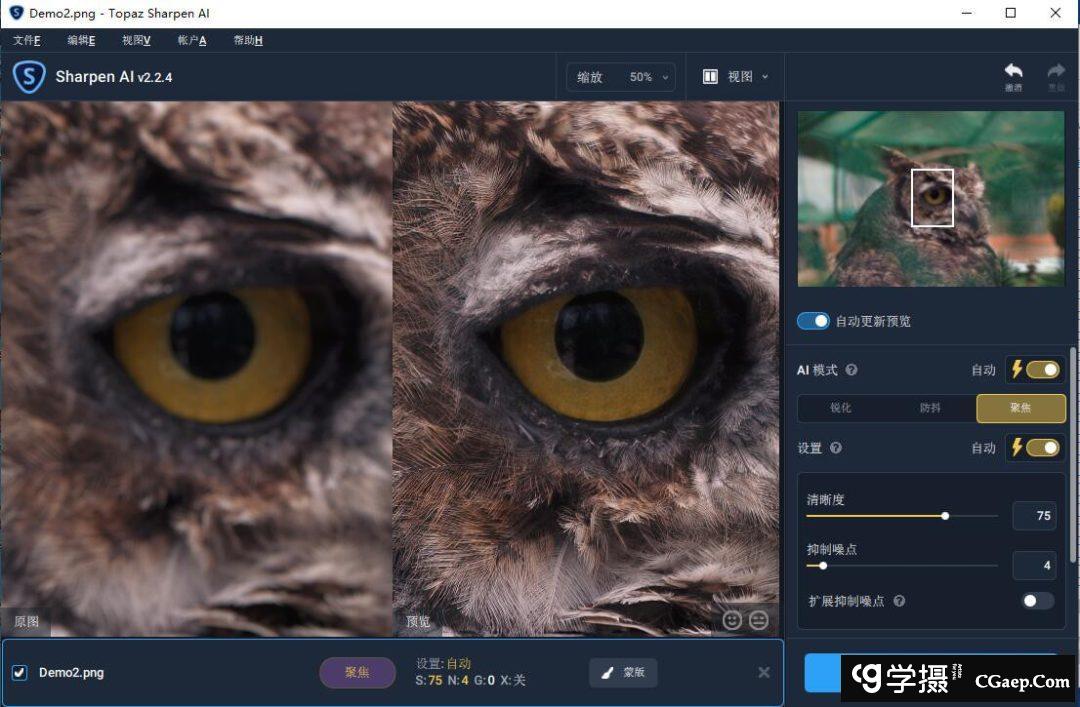The height and width of the screenshot is (707, 1080).
Task: Uncheck the Demo2.png checkbox
Action: pos(19,672)
